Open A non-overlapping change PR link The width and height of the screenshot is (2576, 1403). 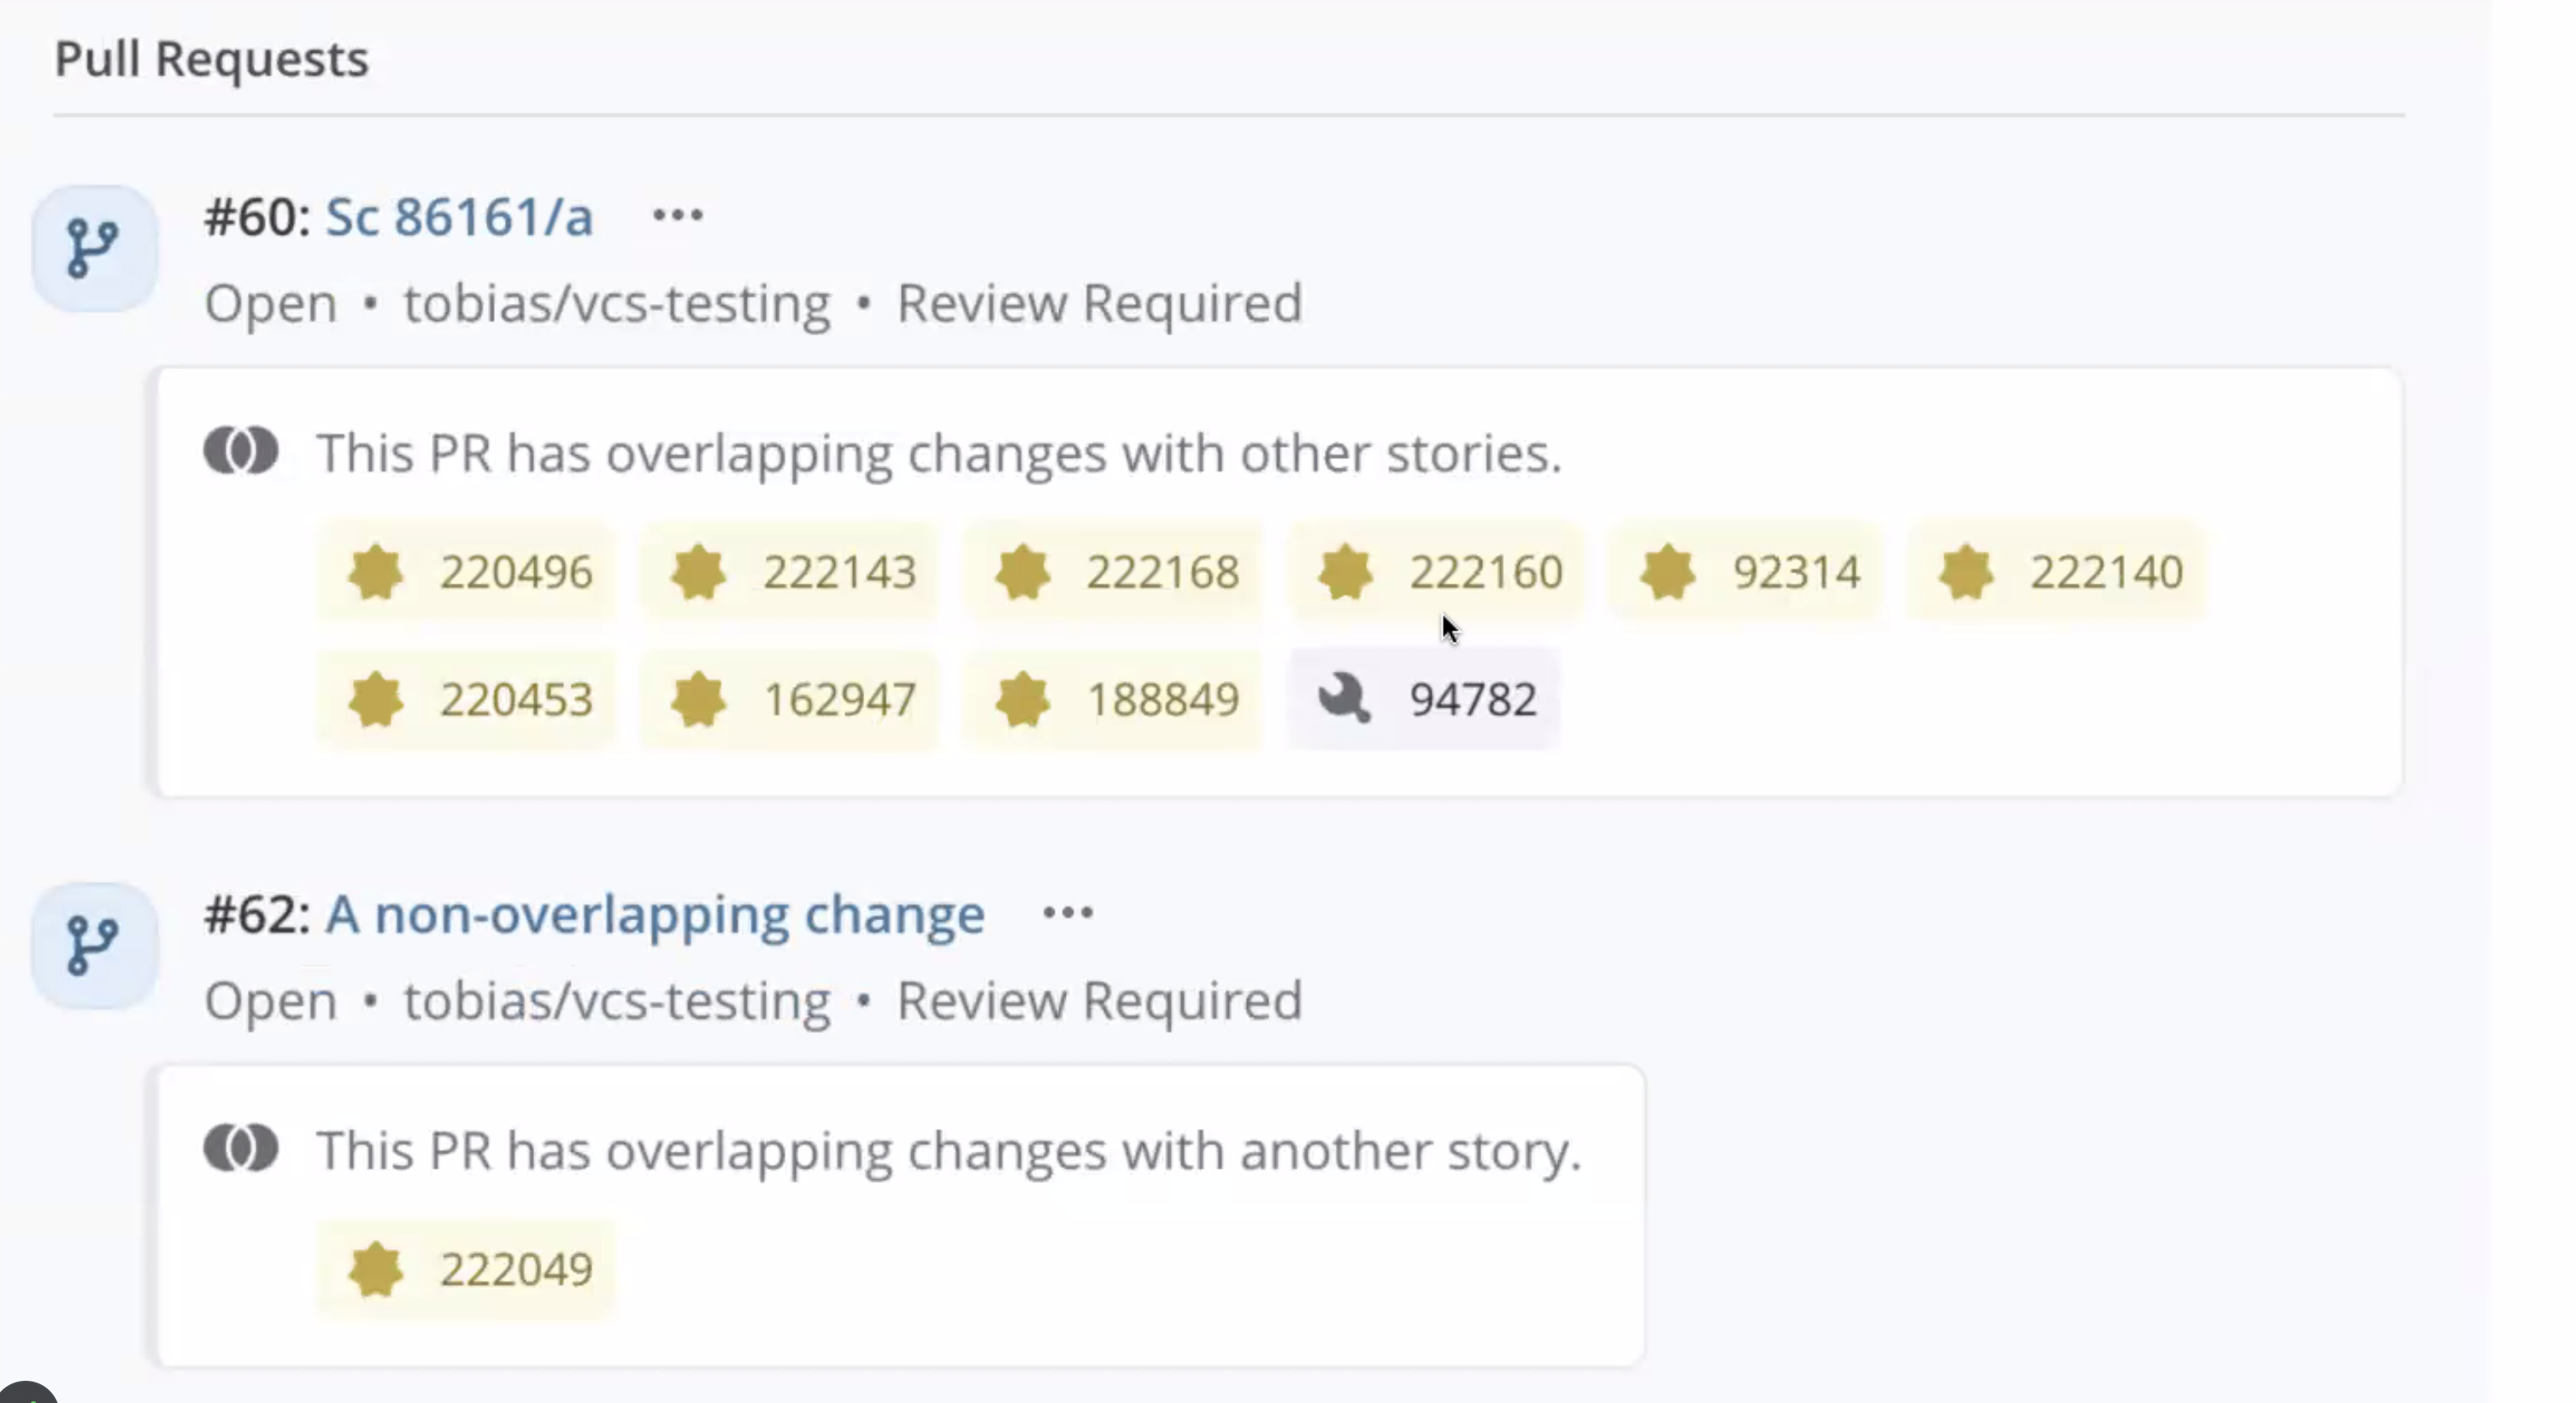(655, 915)
